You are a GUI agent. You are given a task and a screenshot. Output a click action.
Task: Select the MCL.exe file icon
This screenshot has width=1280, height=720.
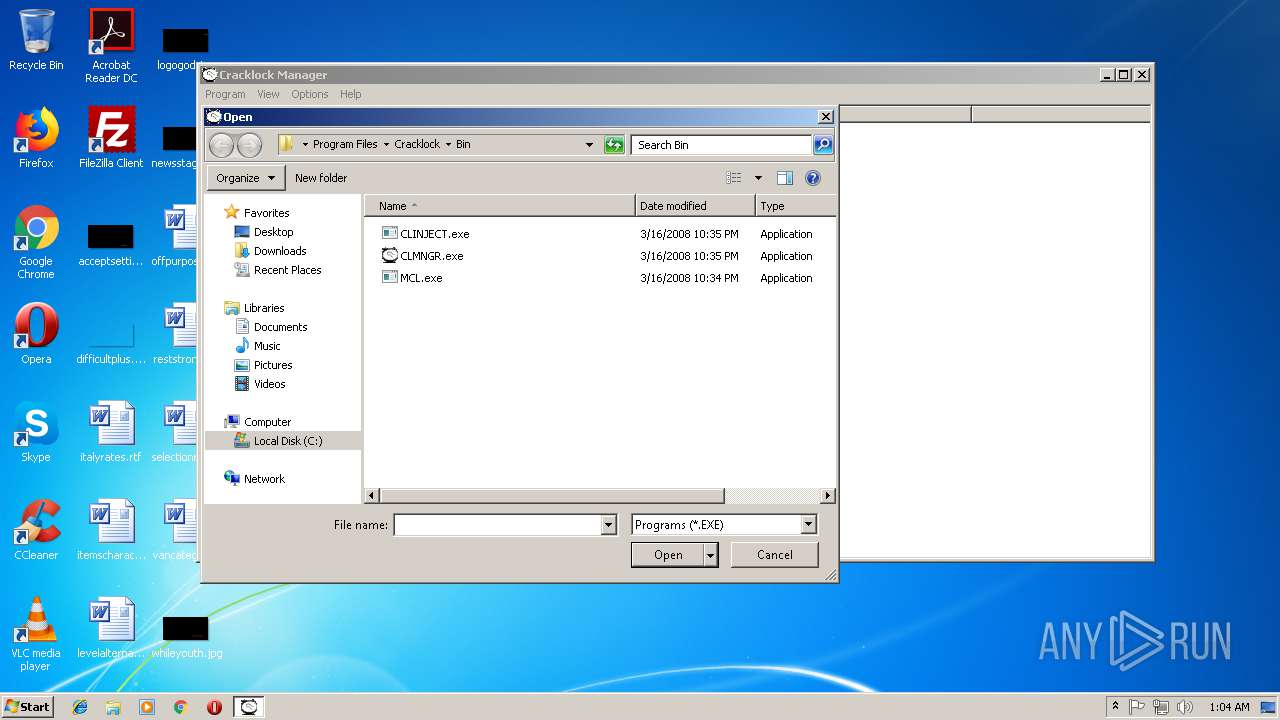tap(390, 277)
